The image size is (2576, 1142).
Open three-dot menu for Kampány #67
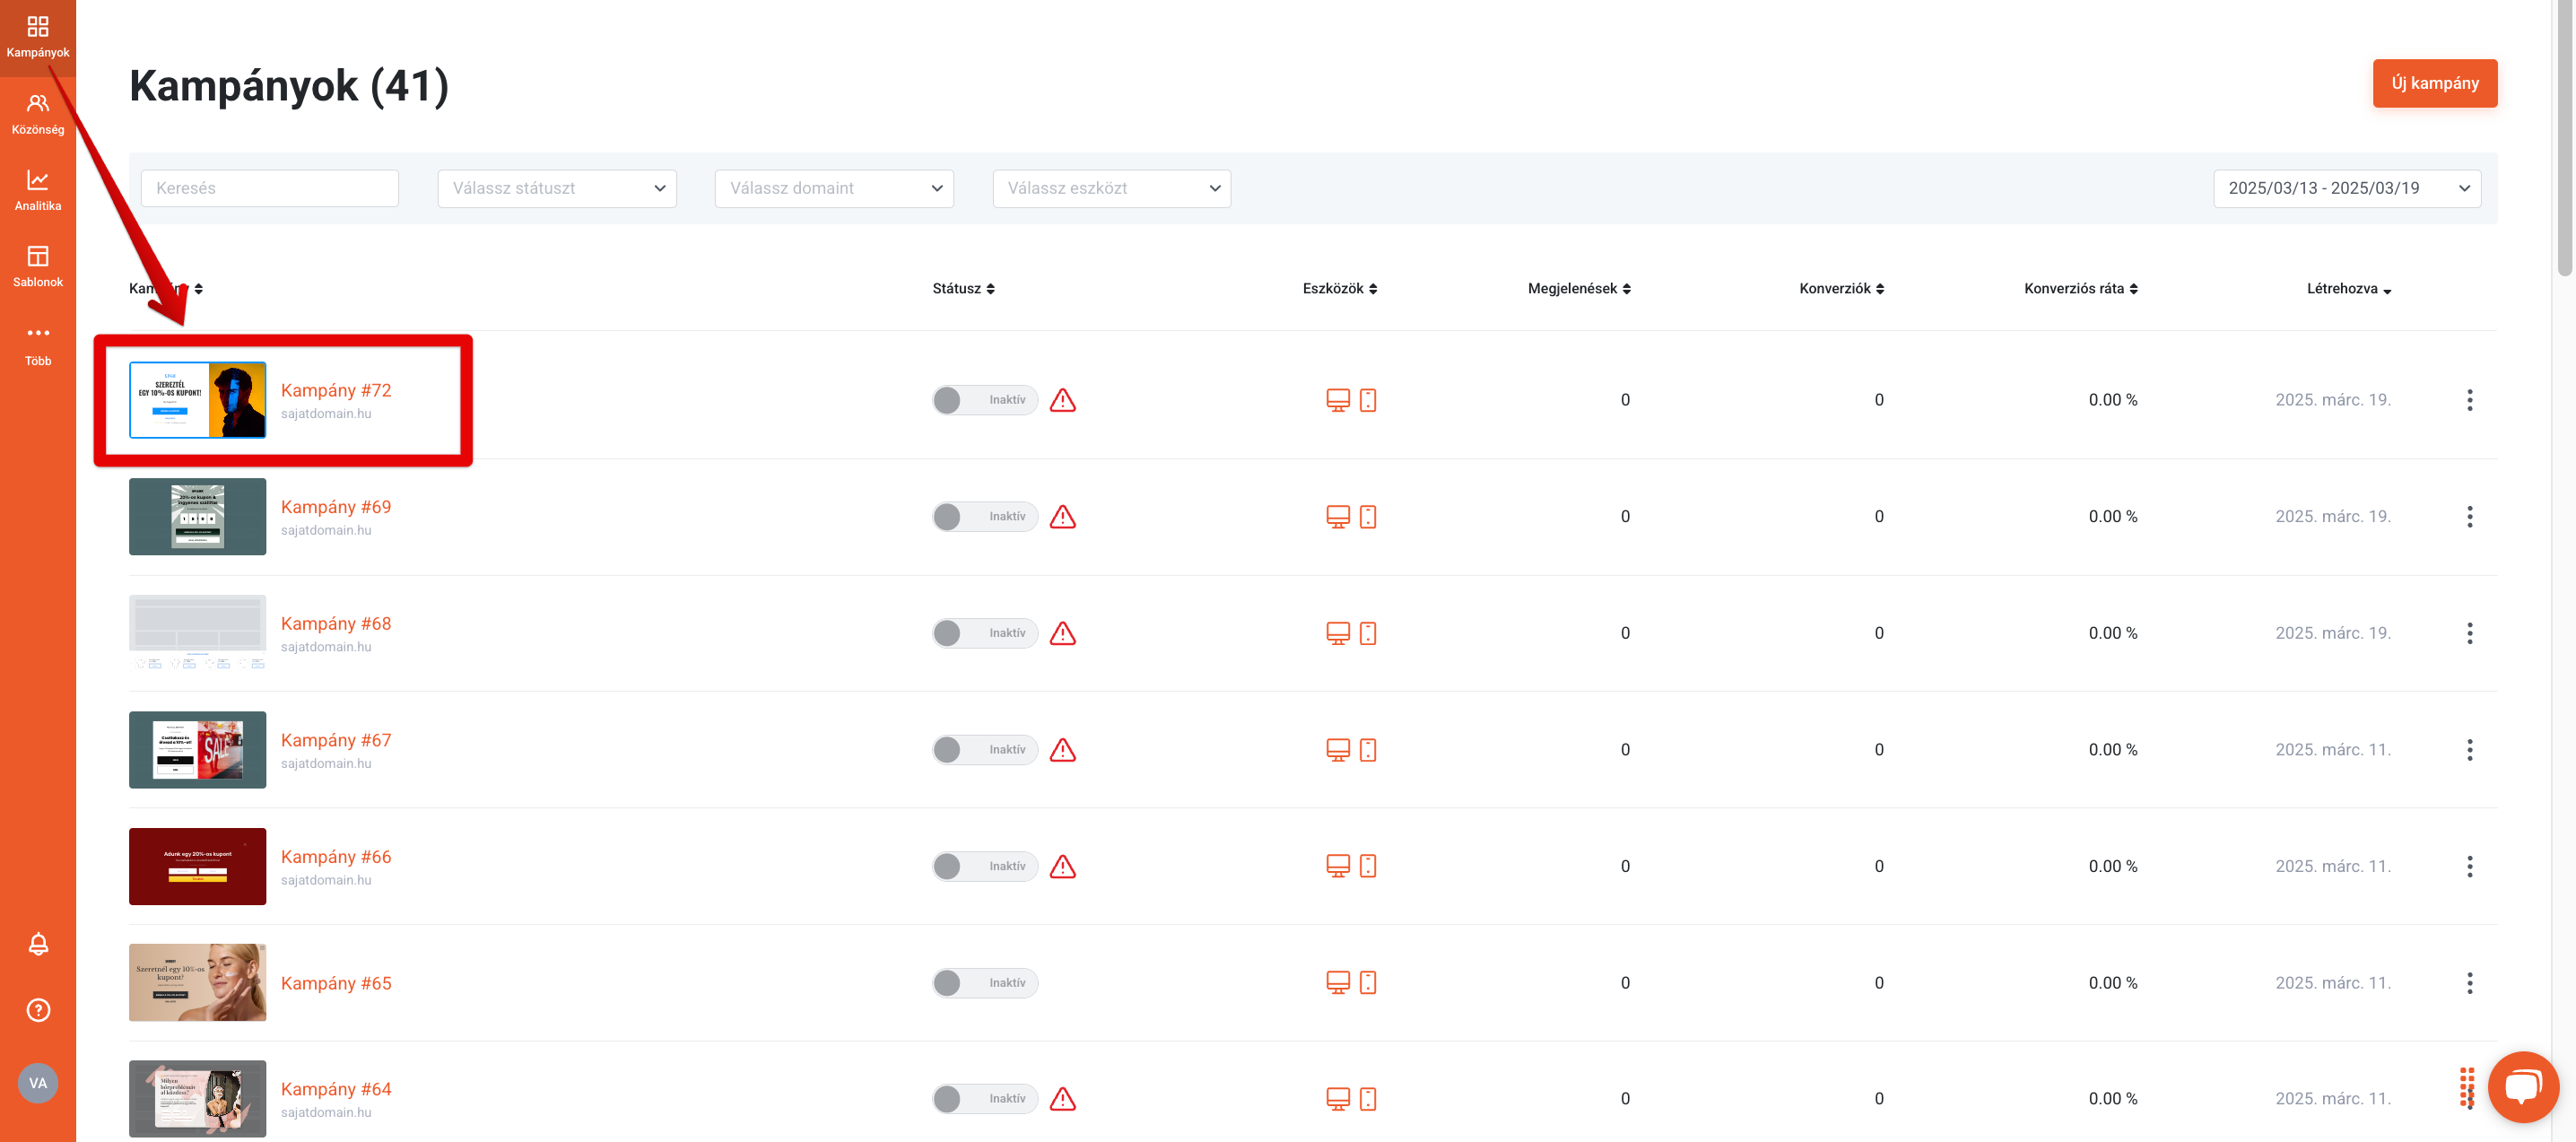click(x=2469, y=750)
